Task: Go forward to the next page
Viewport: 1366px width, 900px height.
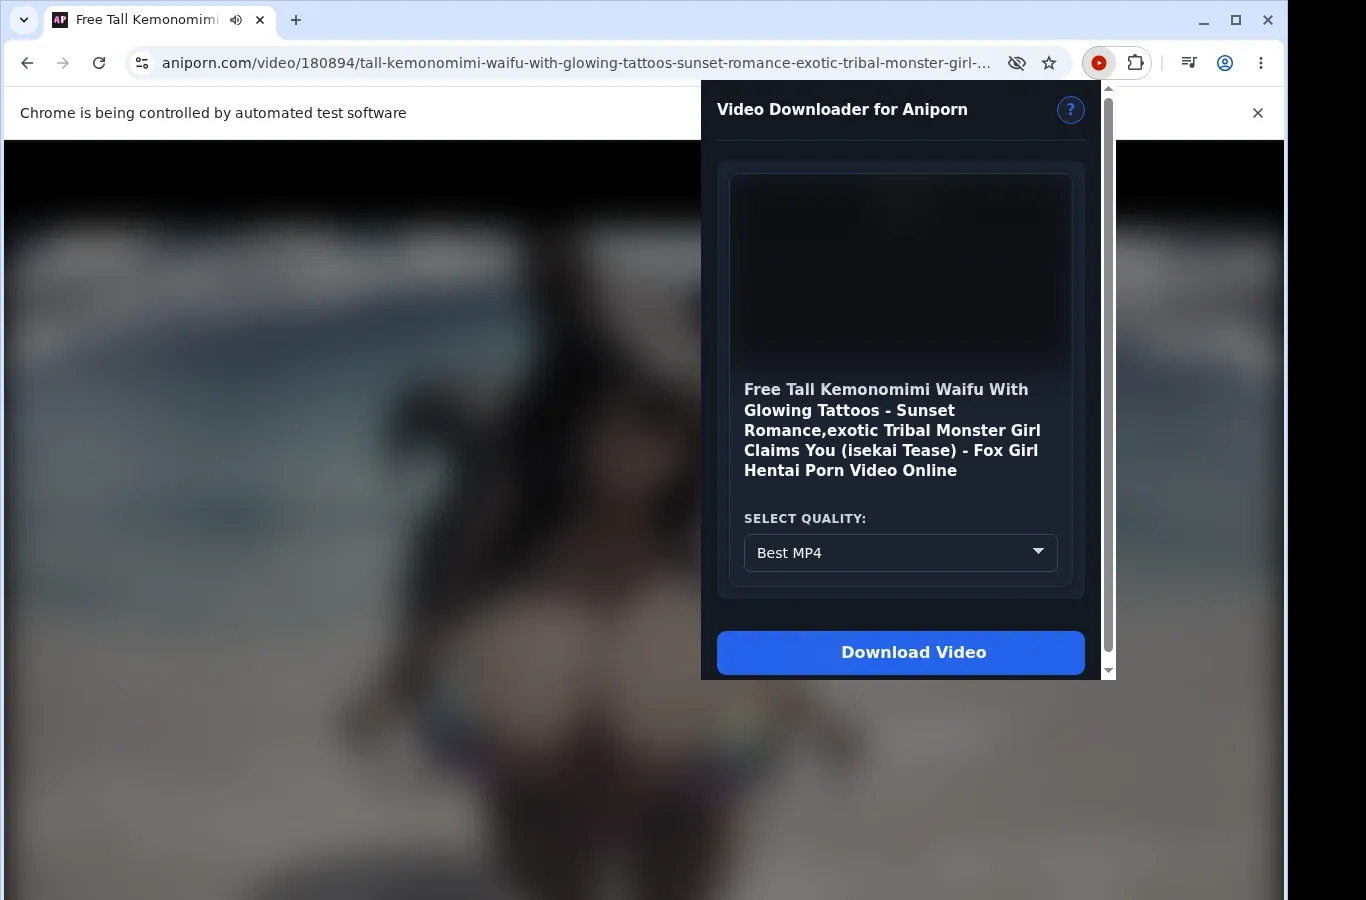Action: point(63,63)
